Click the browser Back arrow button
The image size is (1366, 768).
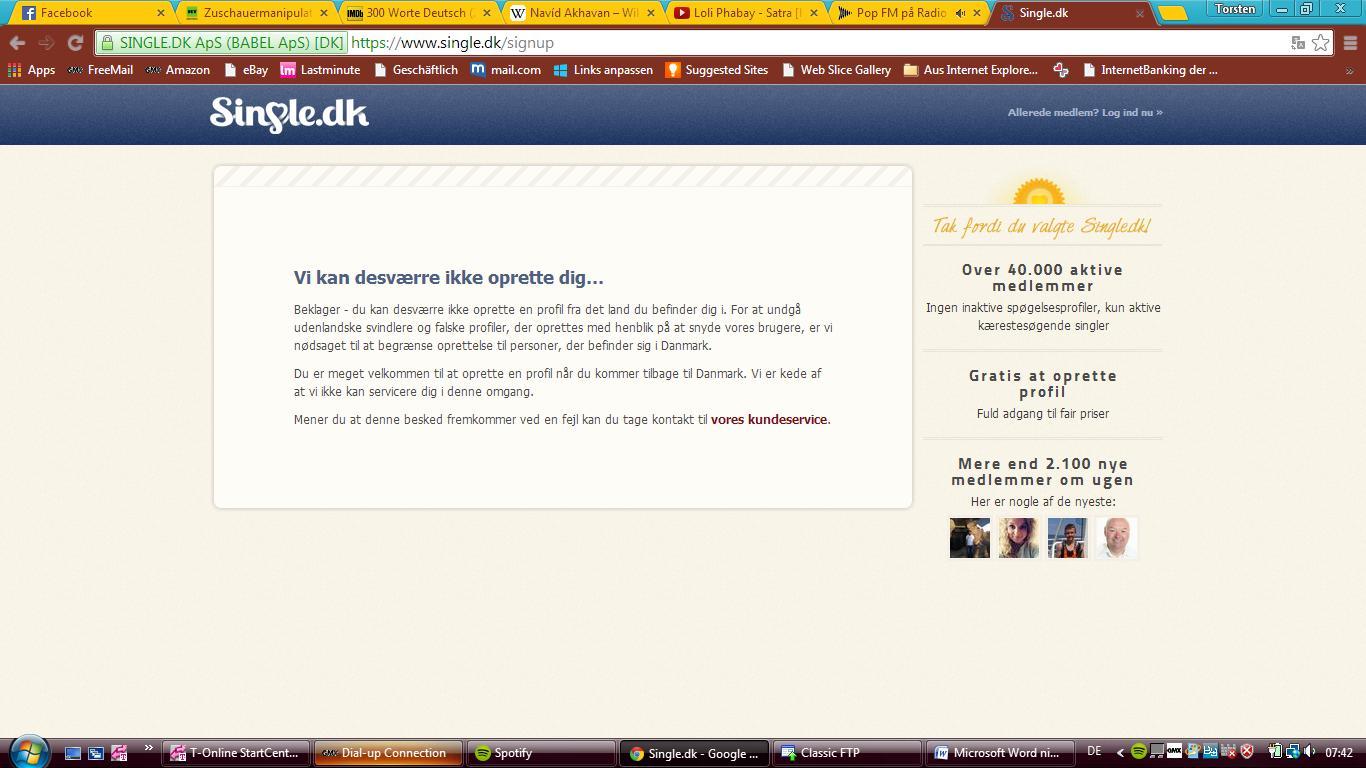(x=17, y=43)
